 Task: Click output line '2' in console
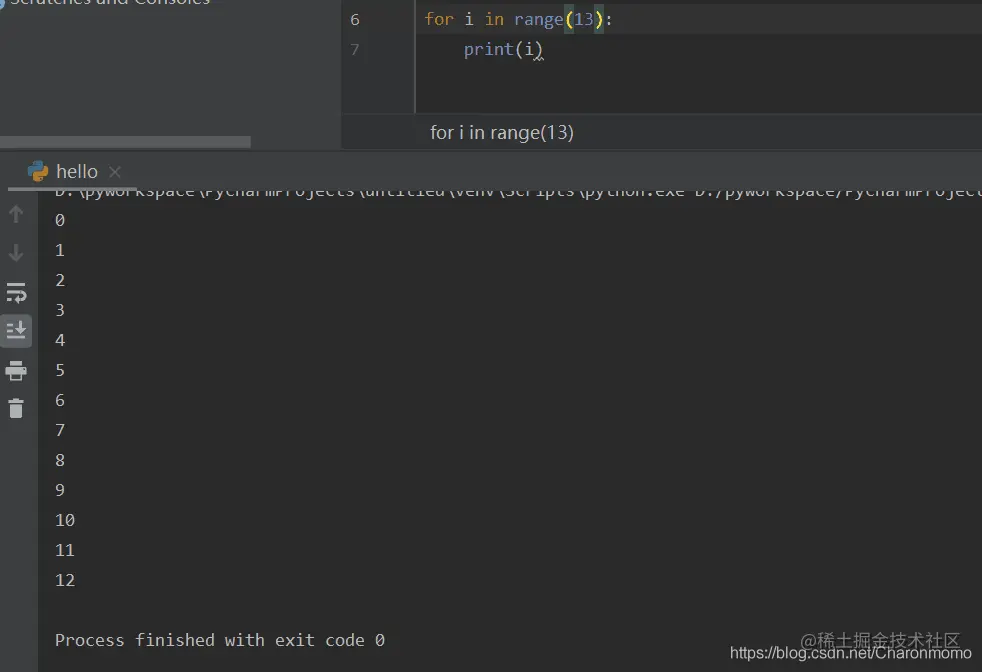(60, 281)
